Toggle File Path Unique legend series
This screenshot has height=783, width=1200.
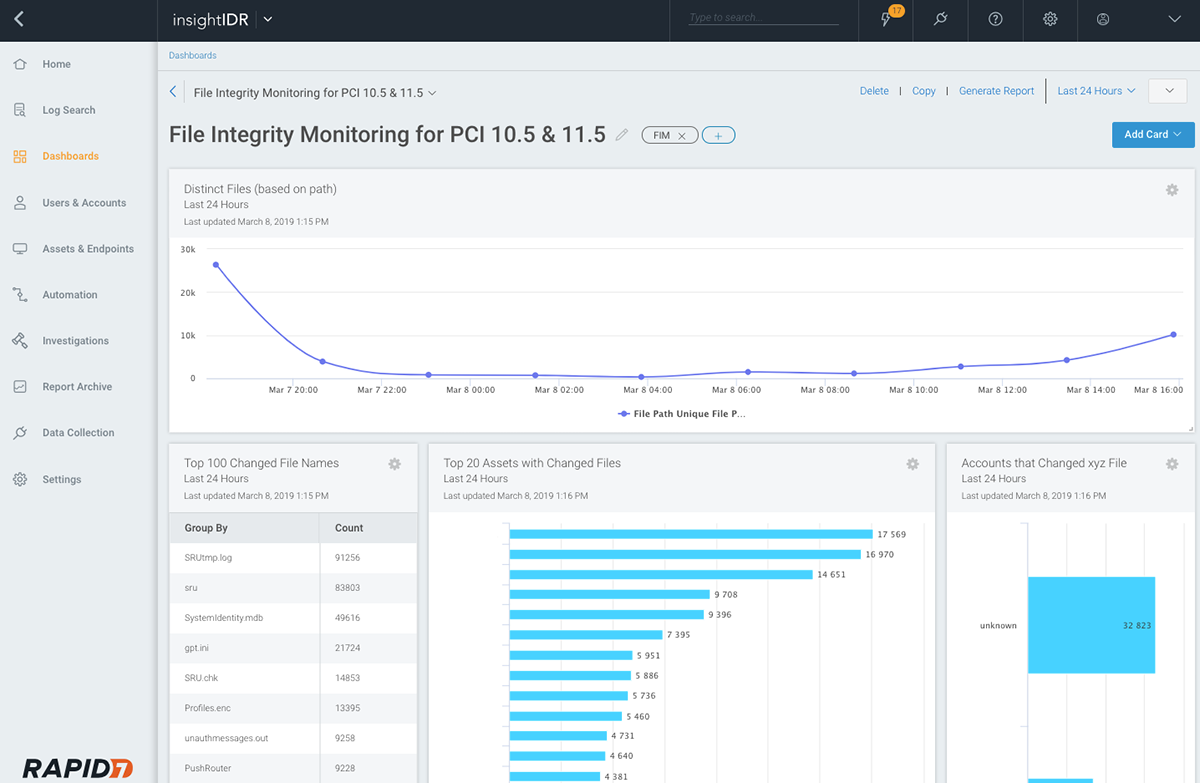682,413
